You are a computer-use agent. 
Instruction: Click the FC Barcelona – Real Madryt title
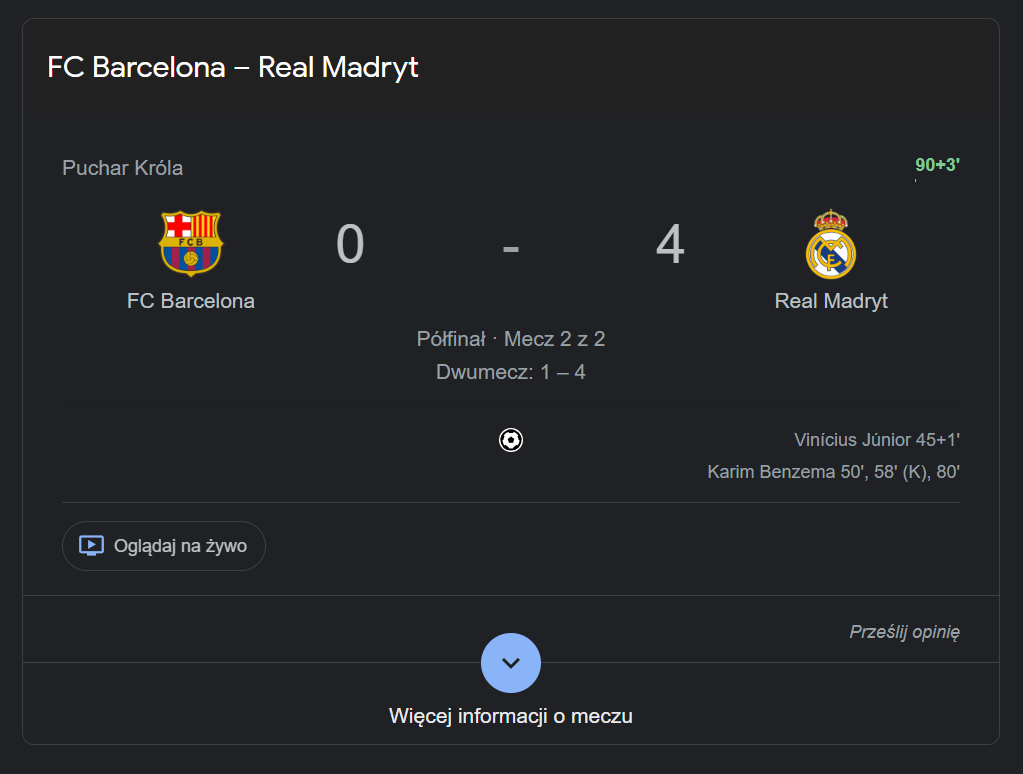[233, 67]
